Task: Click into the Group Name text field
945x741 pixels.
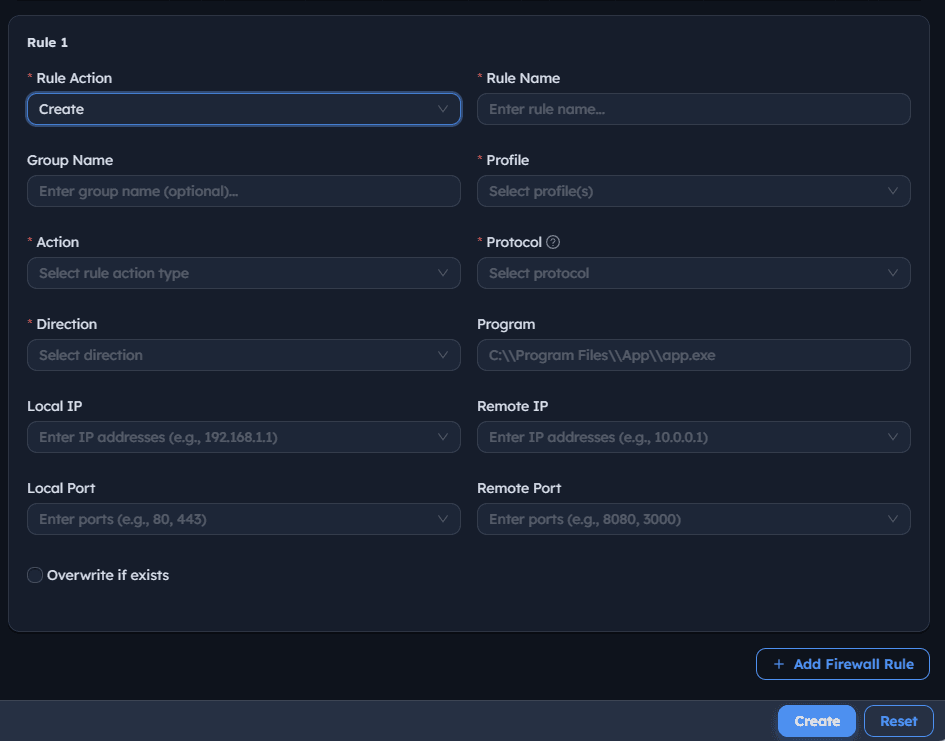Action: (x=243, y=191)
